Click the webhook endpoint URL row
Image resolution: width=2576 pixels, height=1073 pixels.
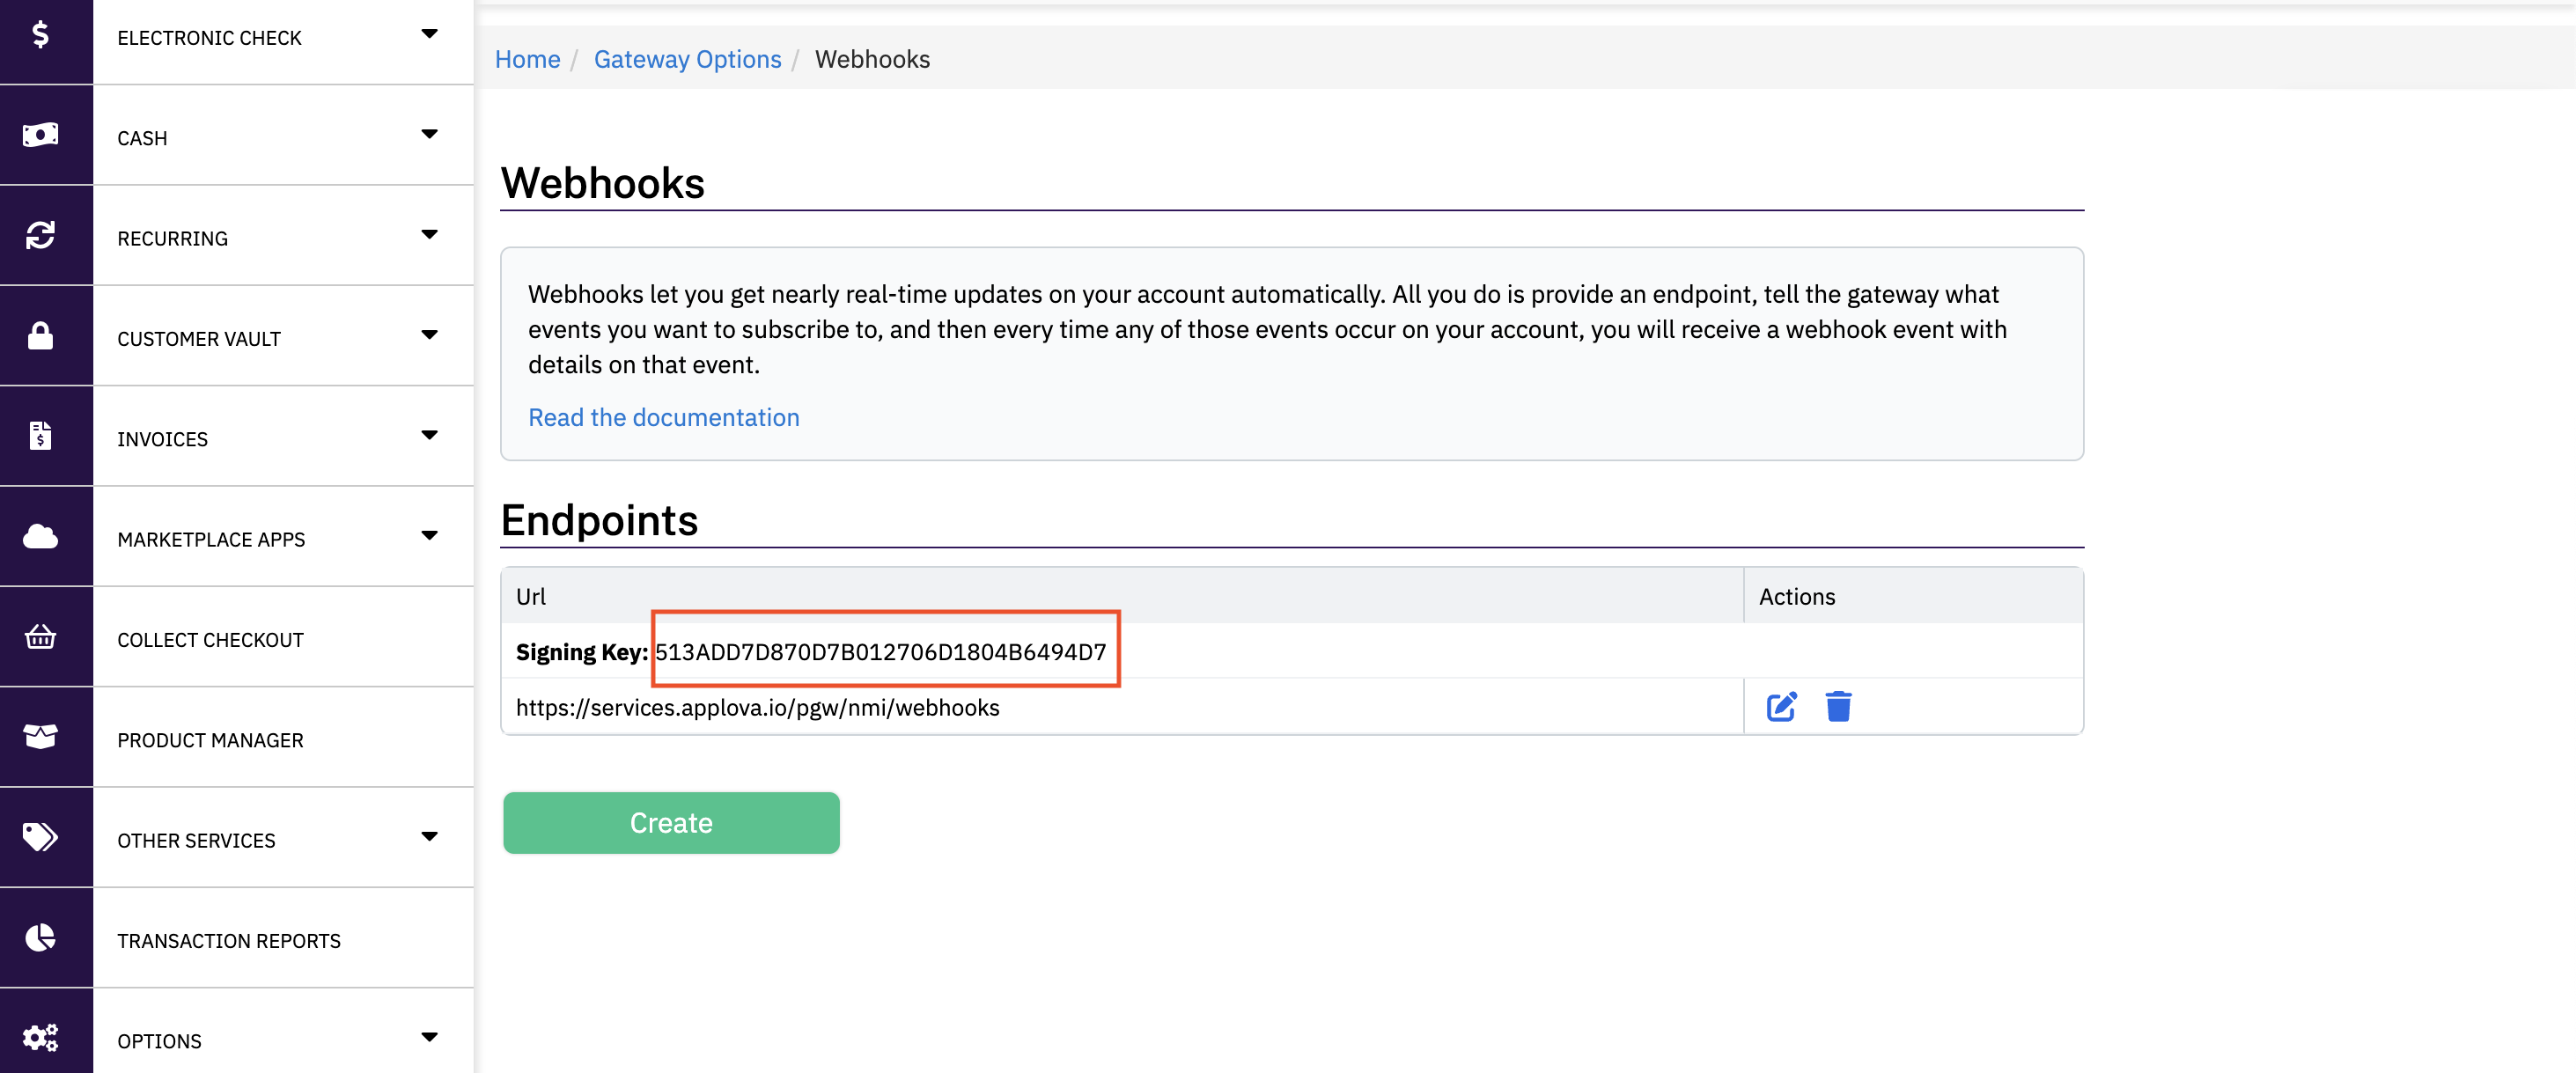[x=757, y=708]
